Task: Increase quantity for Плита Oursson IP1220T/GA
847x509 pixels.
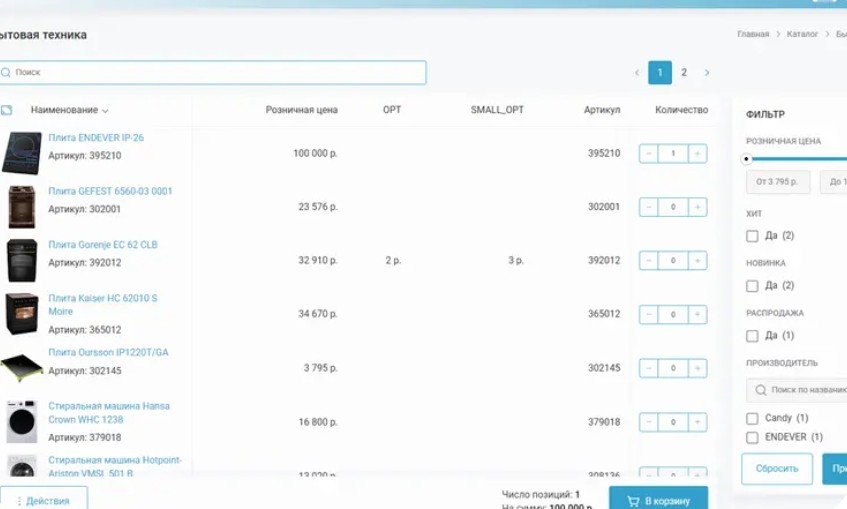Action: (x=697, y=368)
